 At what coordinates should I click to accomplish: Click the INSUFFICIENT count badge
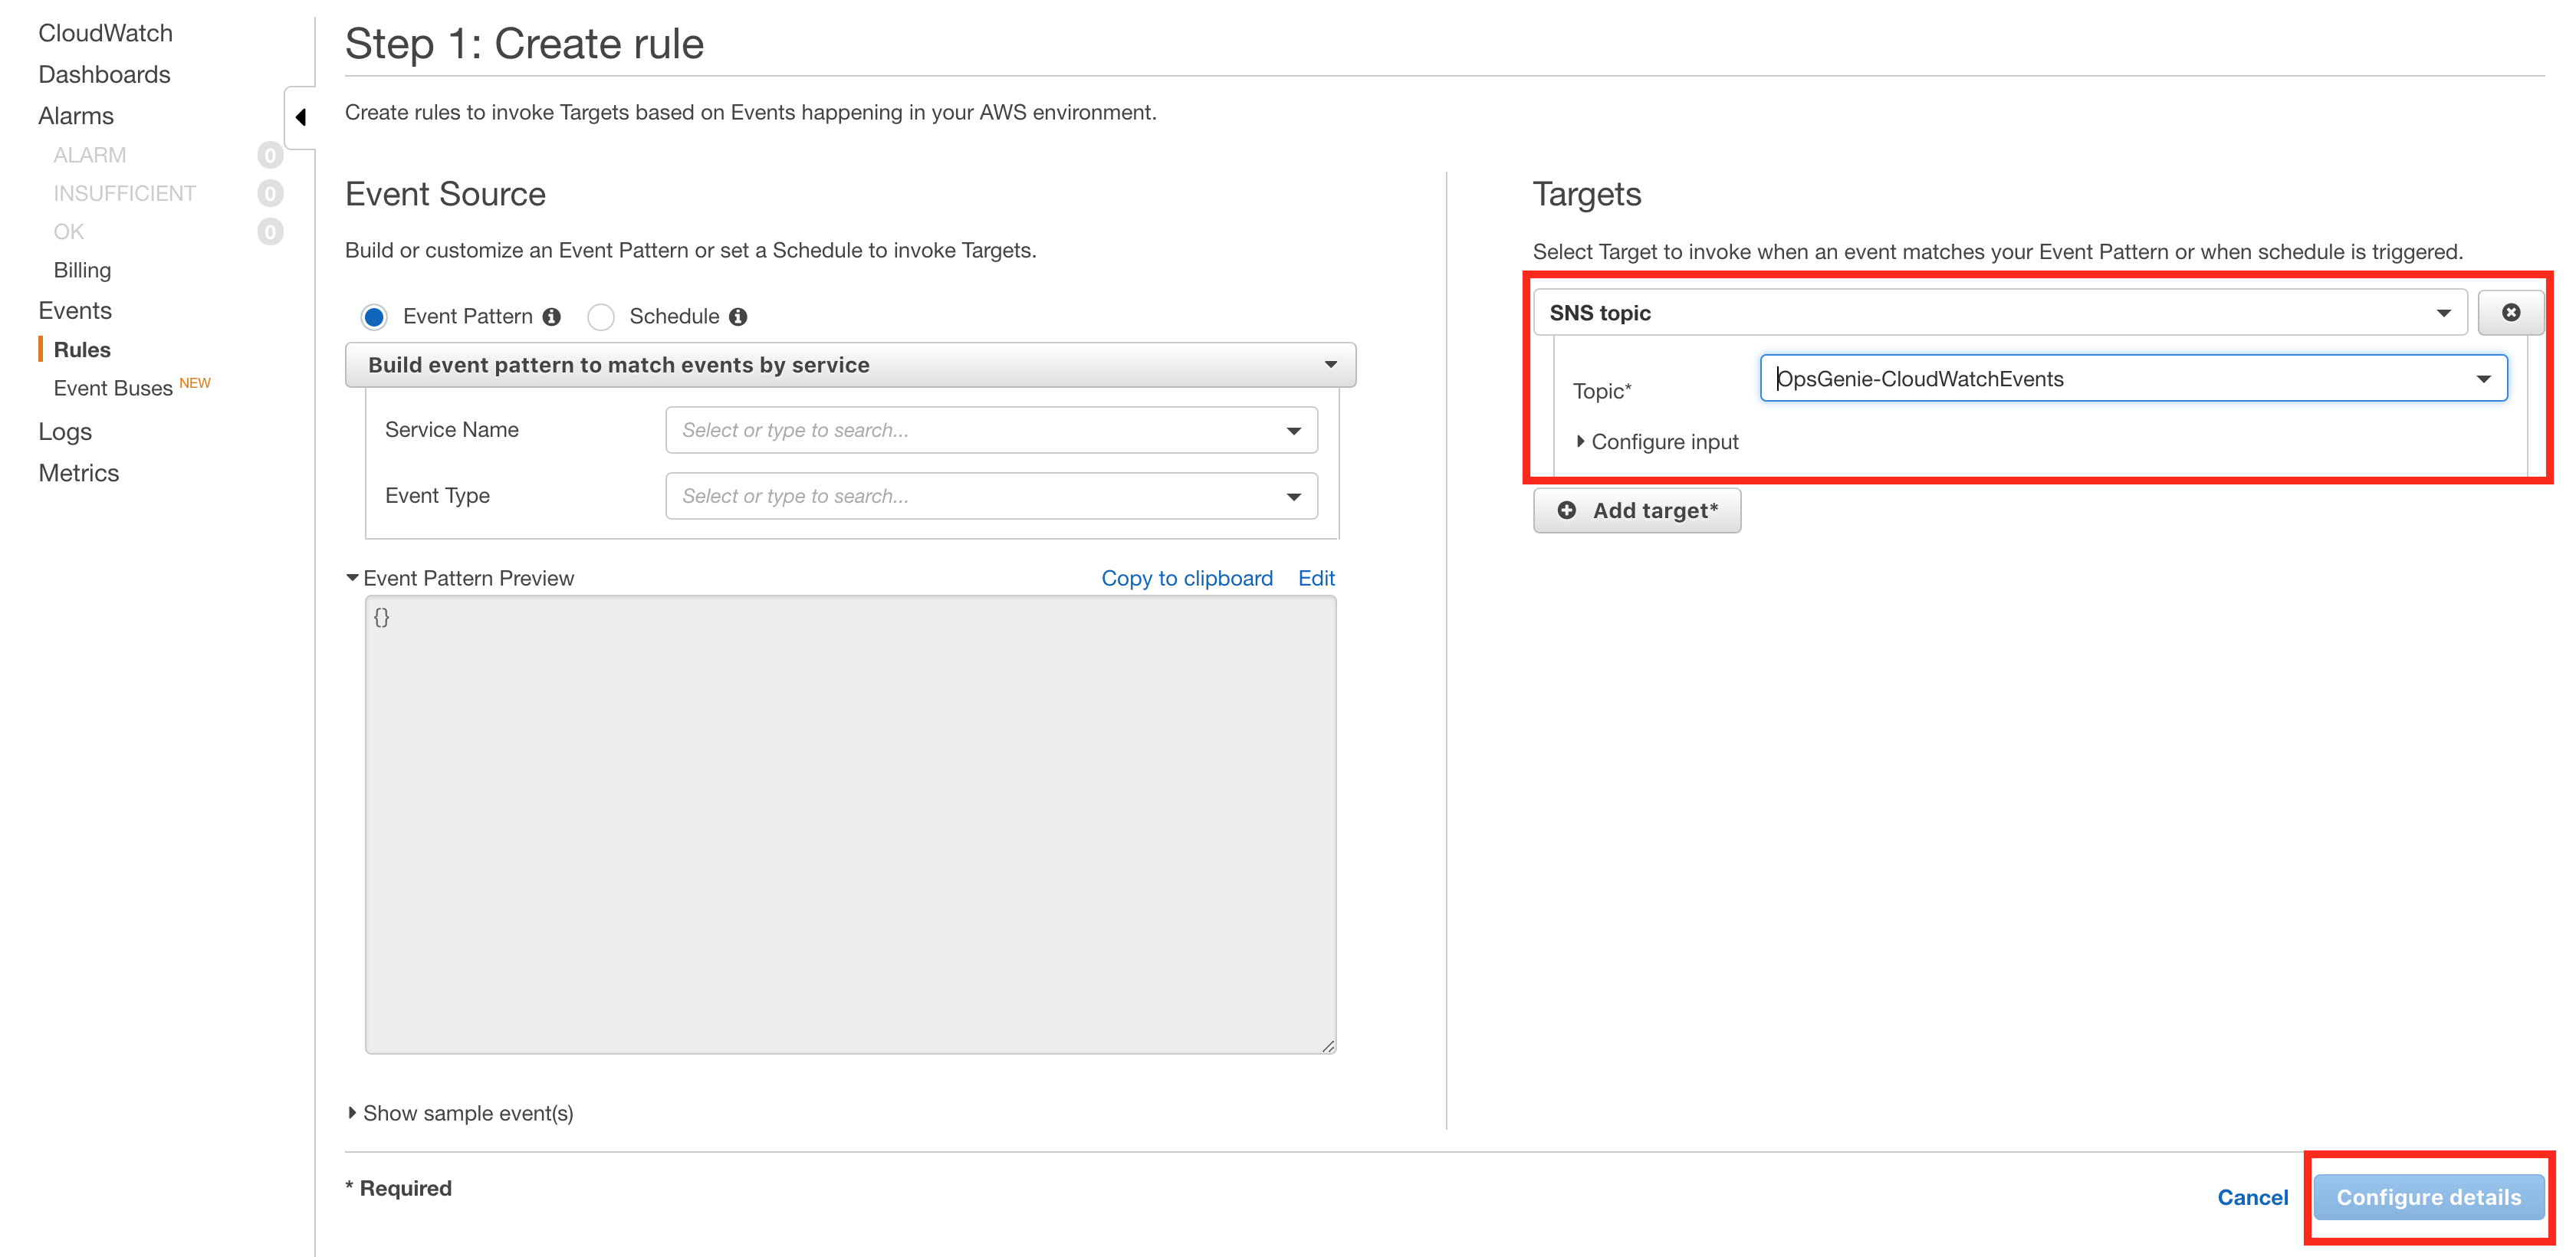point(269,193)
